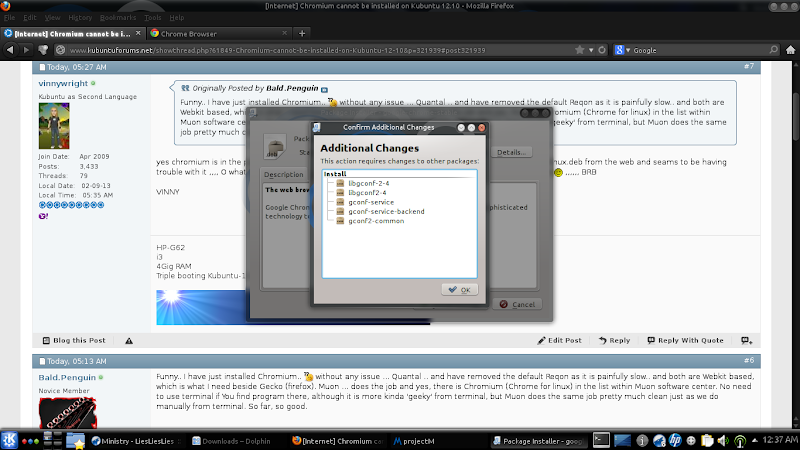The image size is (800, 450).
Task: Open the Description tab in Package Installer
Action: pyautogui.click(x=284, y=174)
